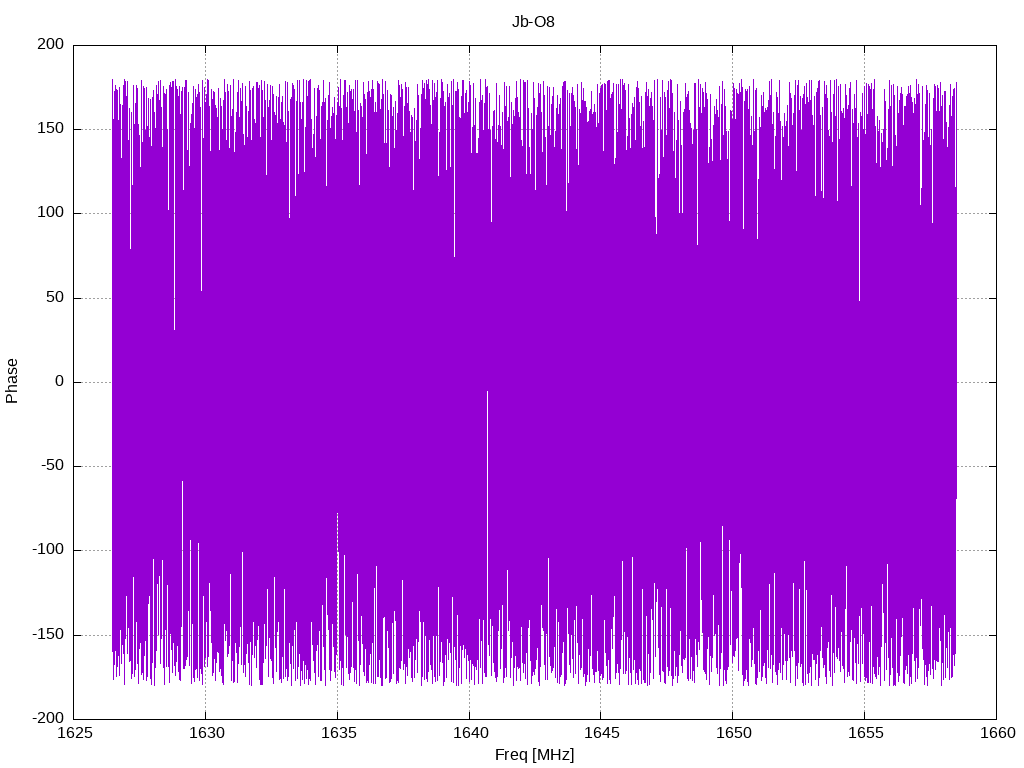1024x768 pixels.
Task: Click the x-axis tick label 1635
Action: pyautogui.click(x=338, y=733)
